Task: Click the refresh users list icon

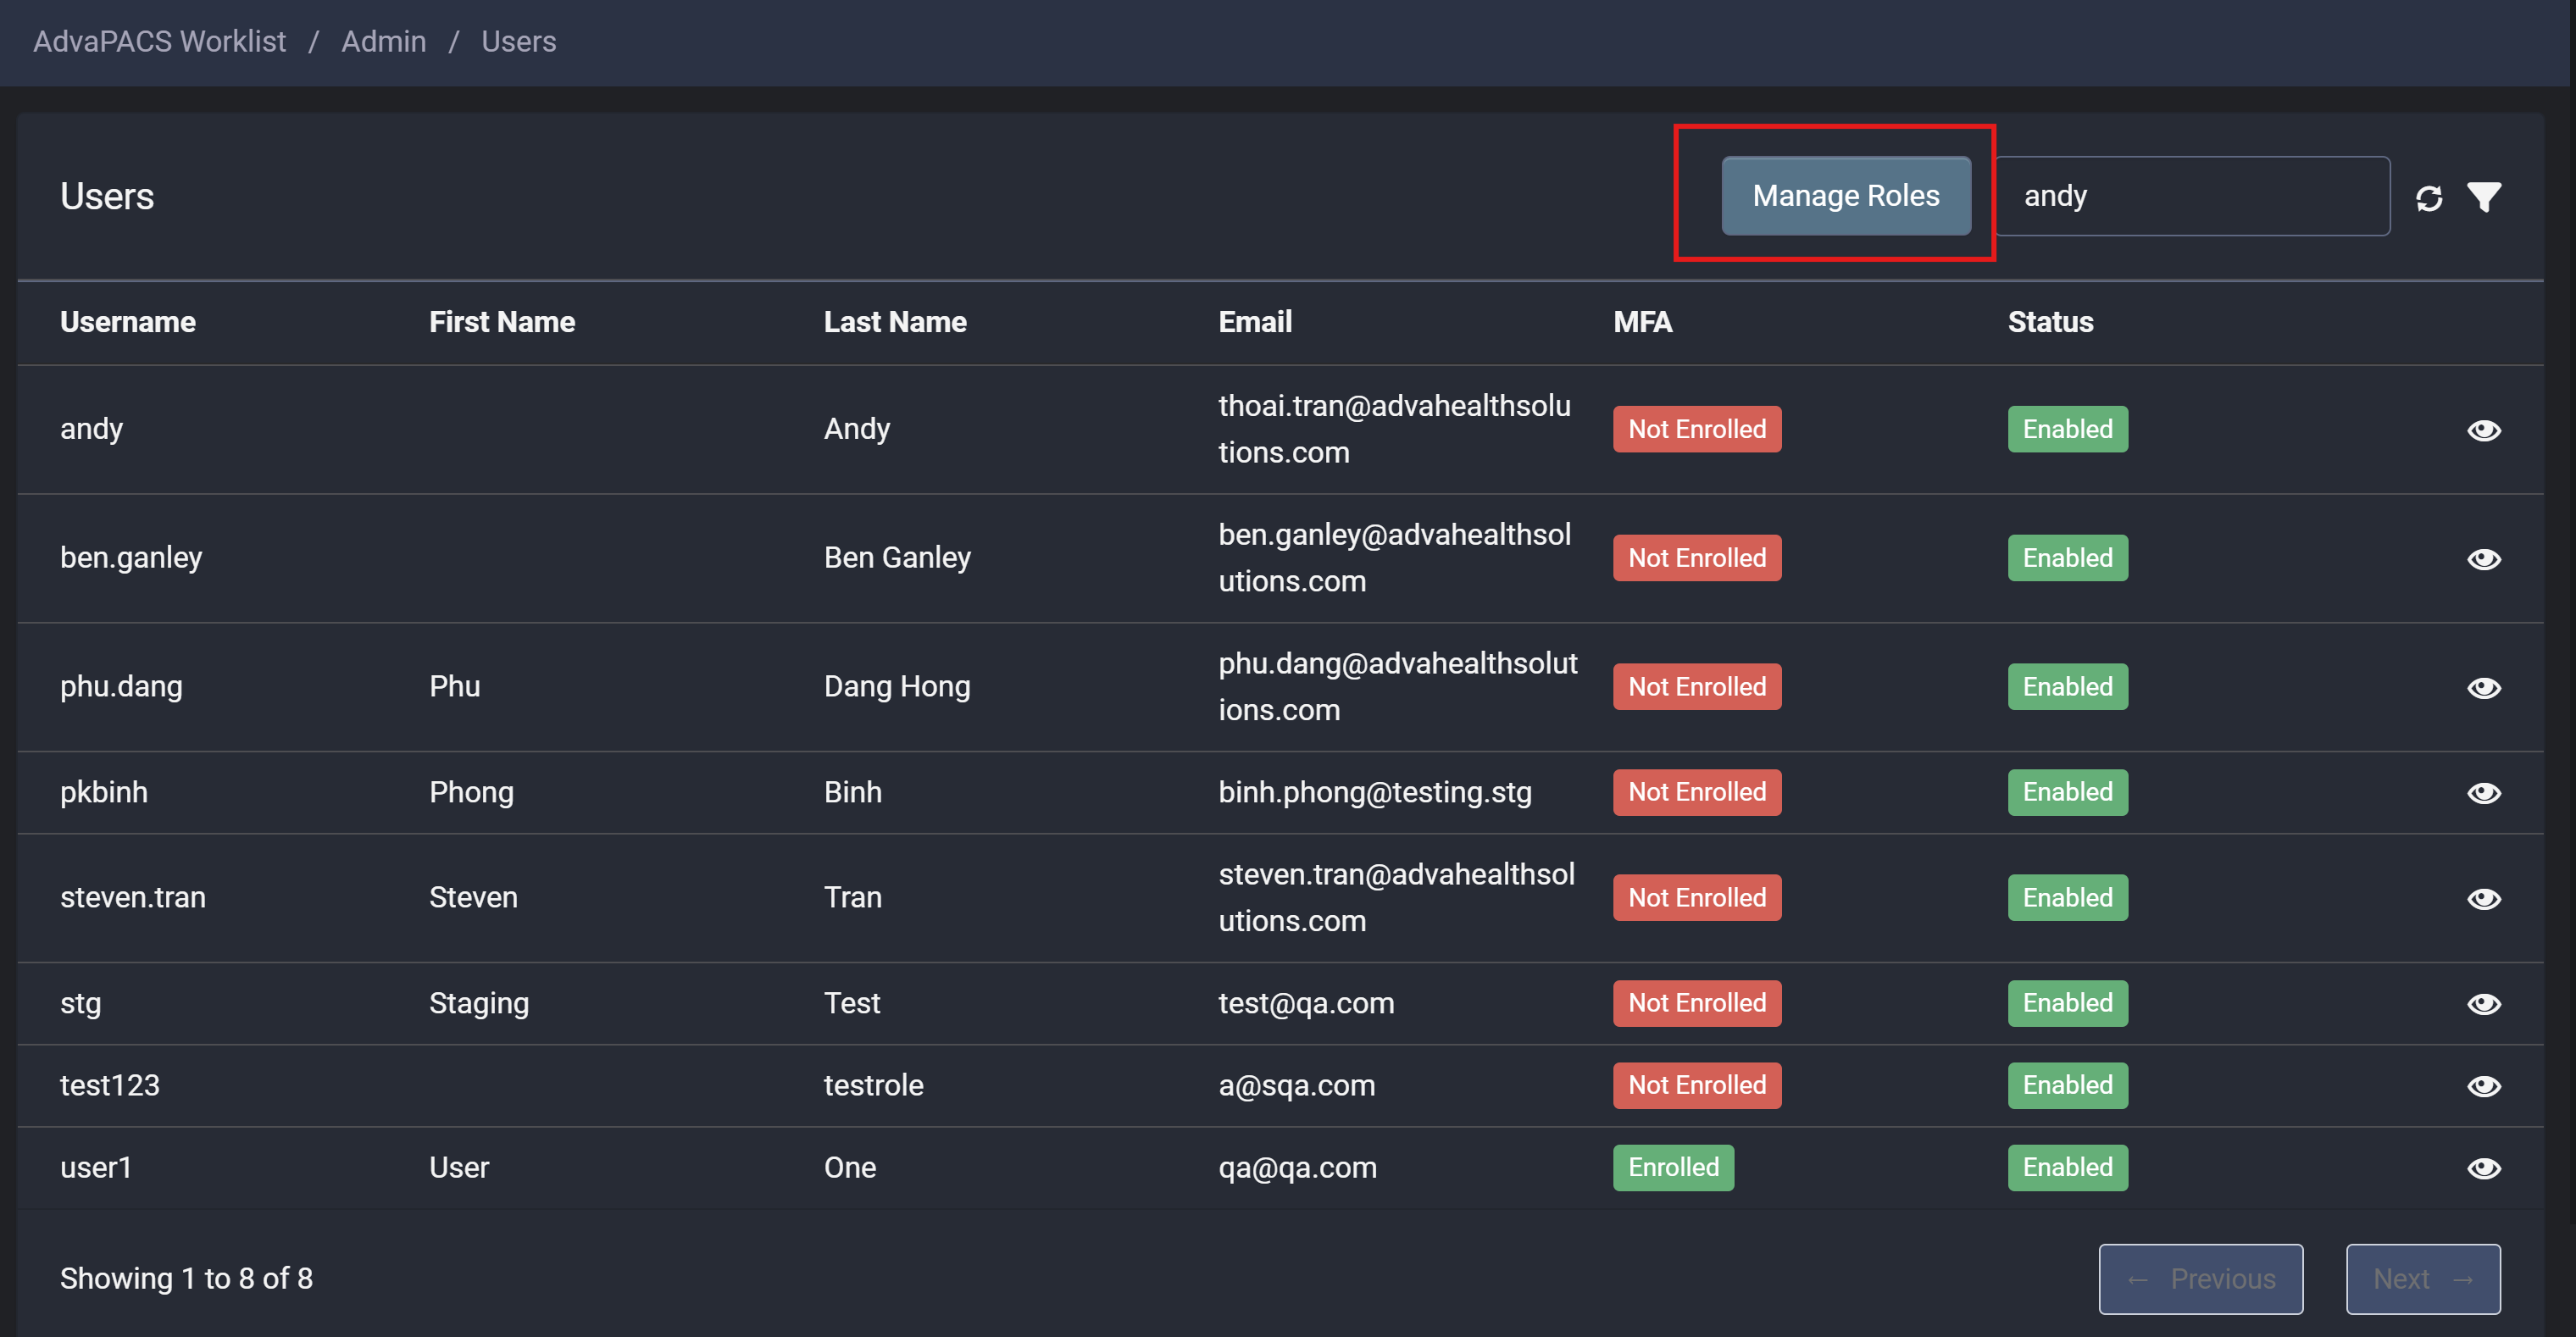Action: click(2429, 198)
